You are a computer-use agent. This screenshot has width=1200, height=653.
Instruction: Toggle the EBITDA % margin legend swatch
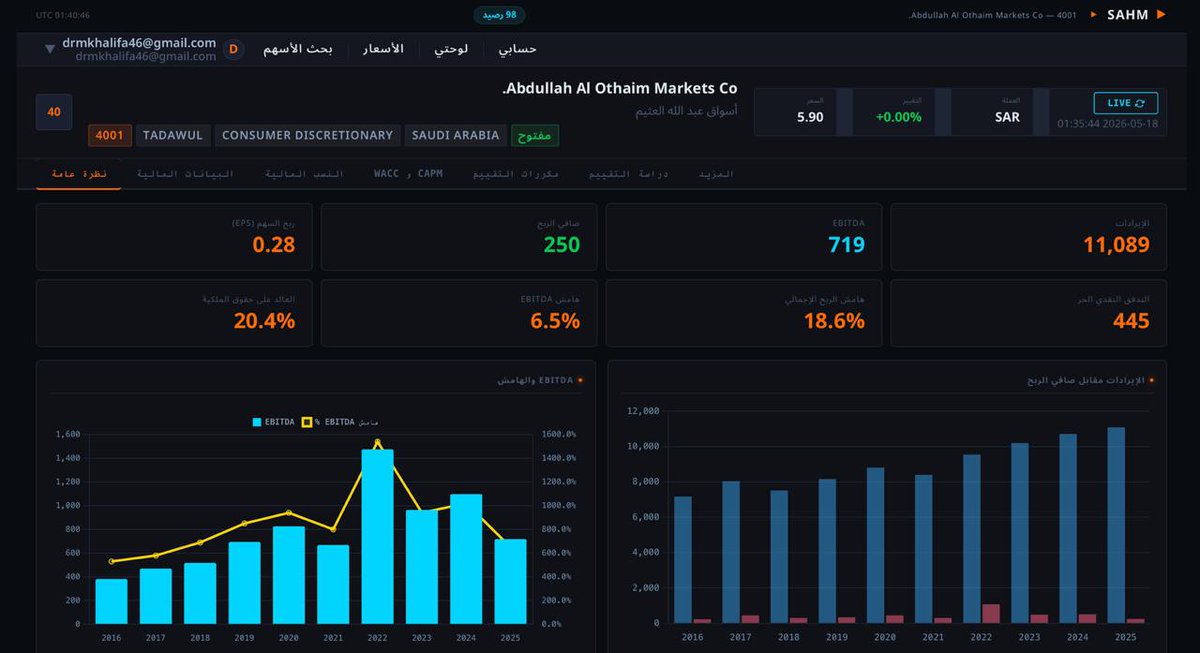click(x=307, y=422)
